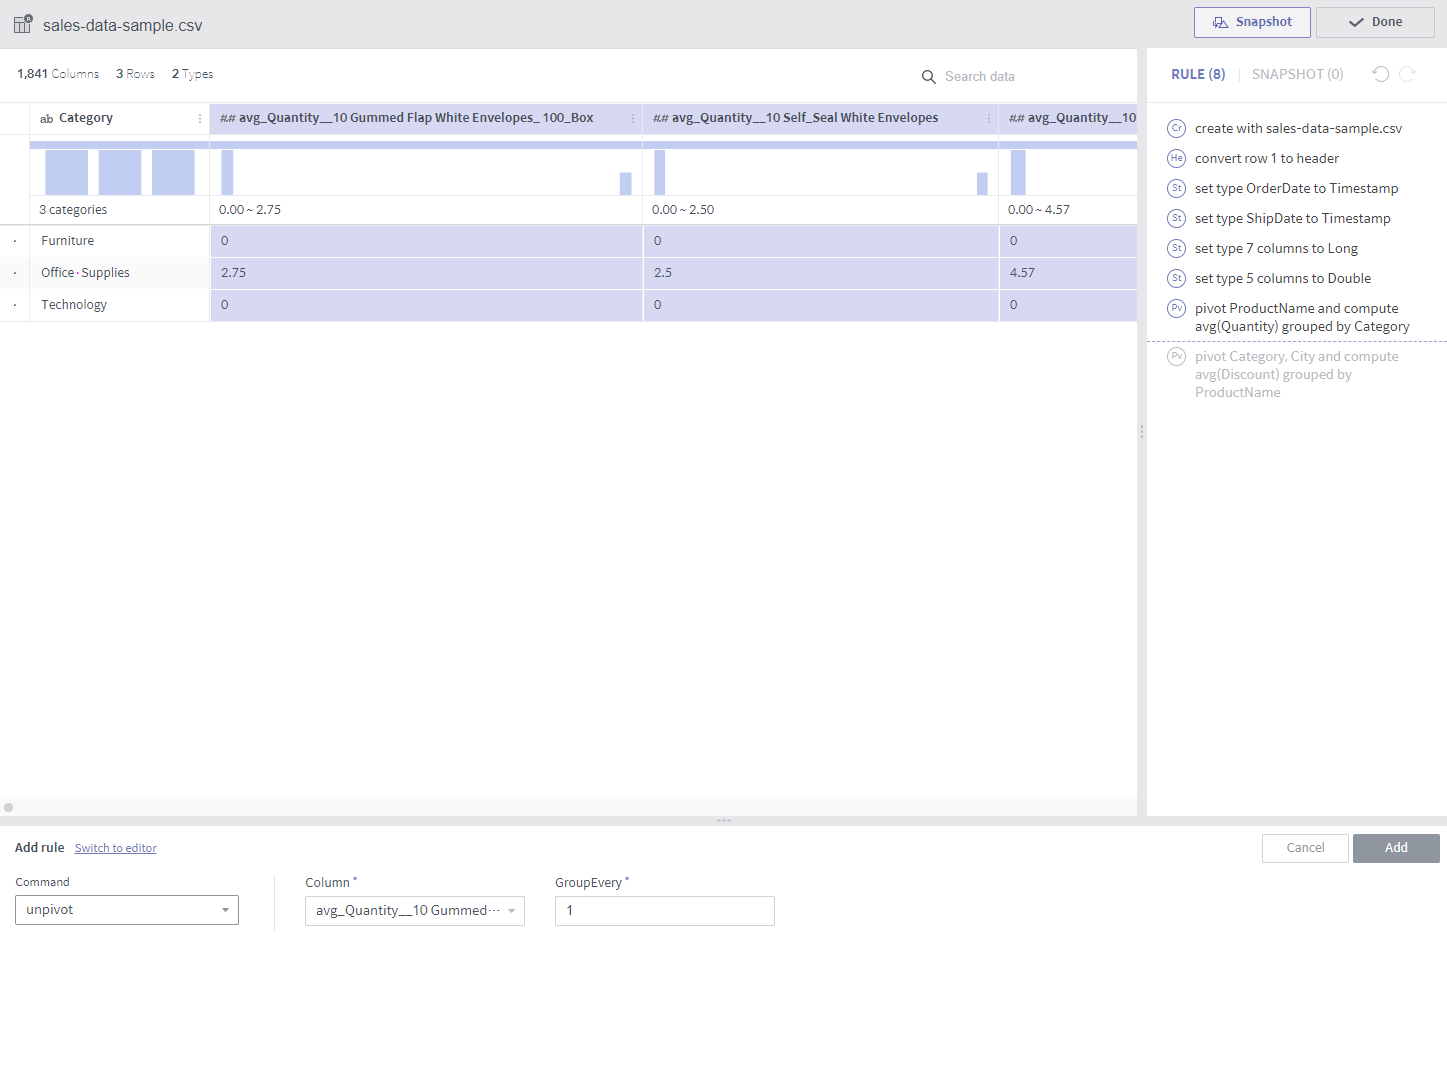Click the GroupEvery input field
Screen dimensions: 1447x1079
pyautogui.click(x=665, y=911)
